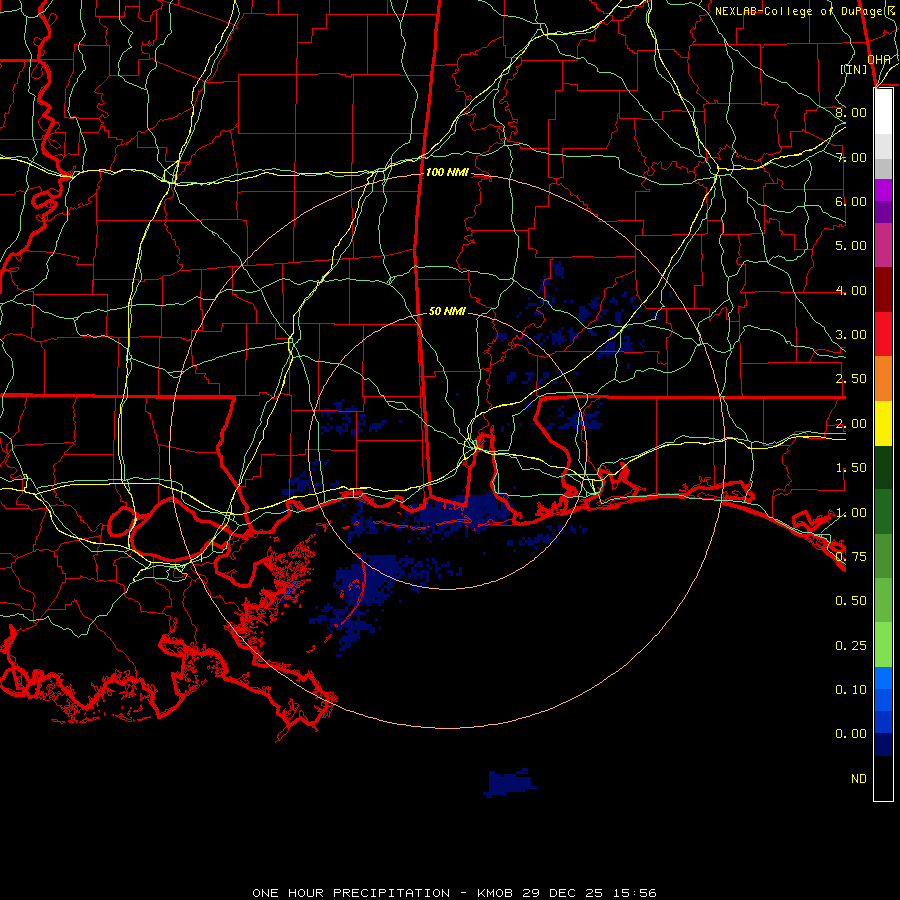Click the yellow color swatch in legend

(x=883, y=424)
